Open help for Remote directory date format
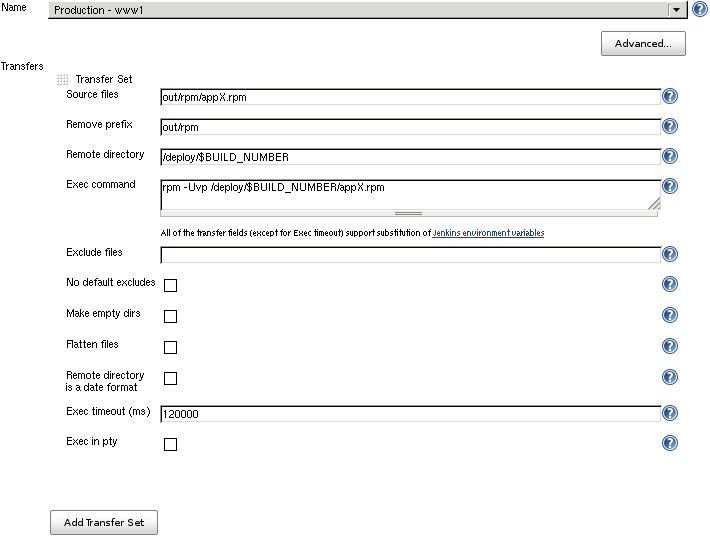The image size is (710, 537). coord(670,377)
